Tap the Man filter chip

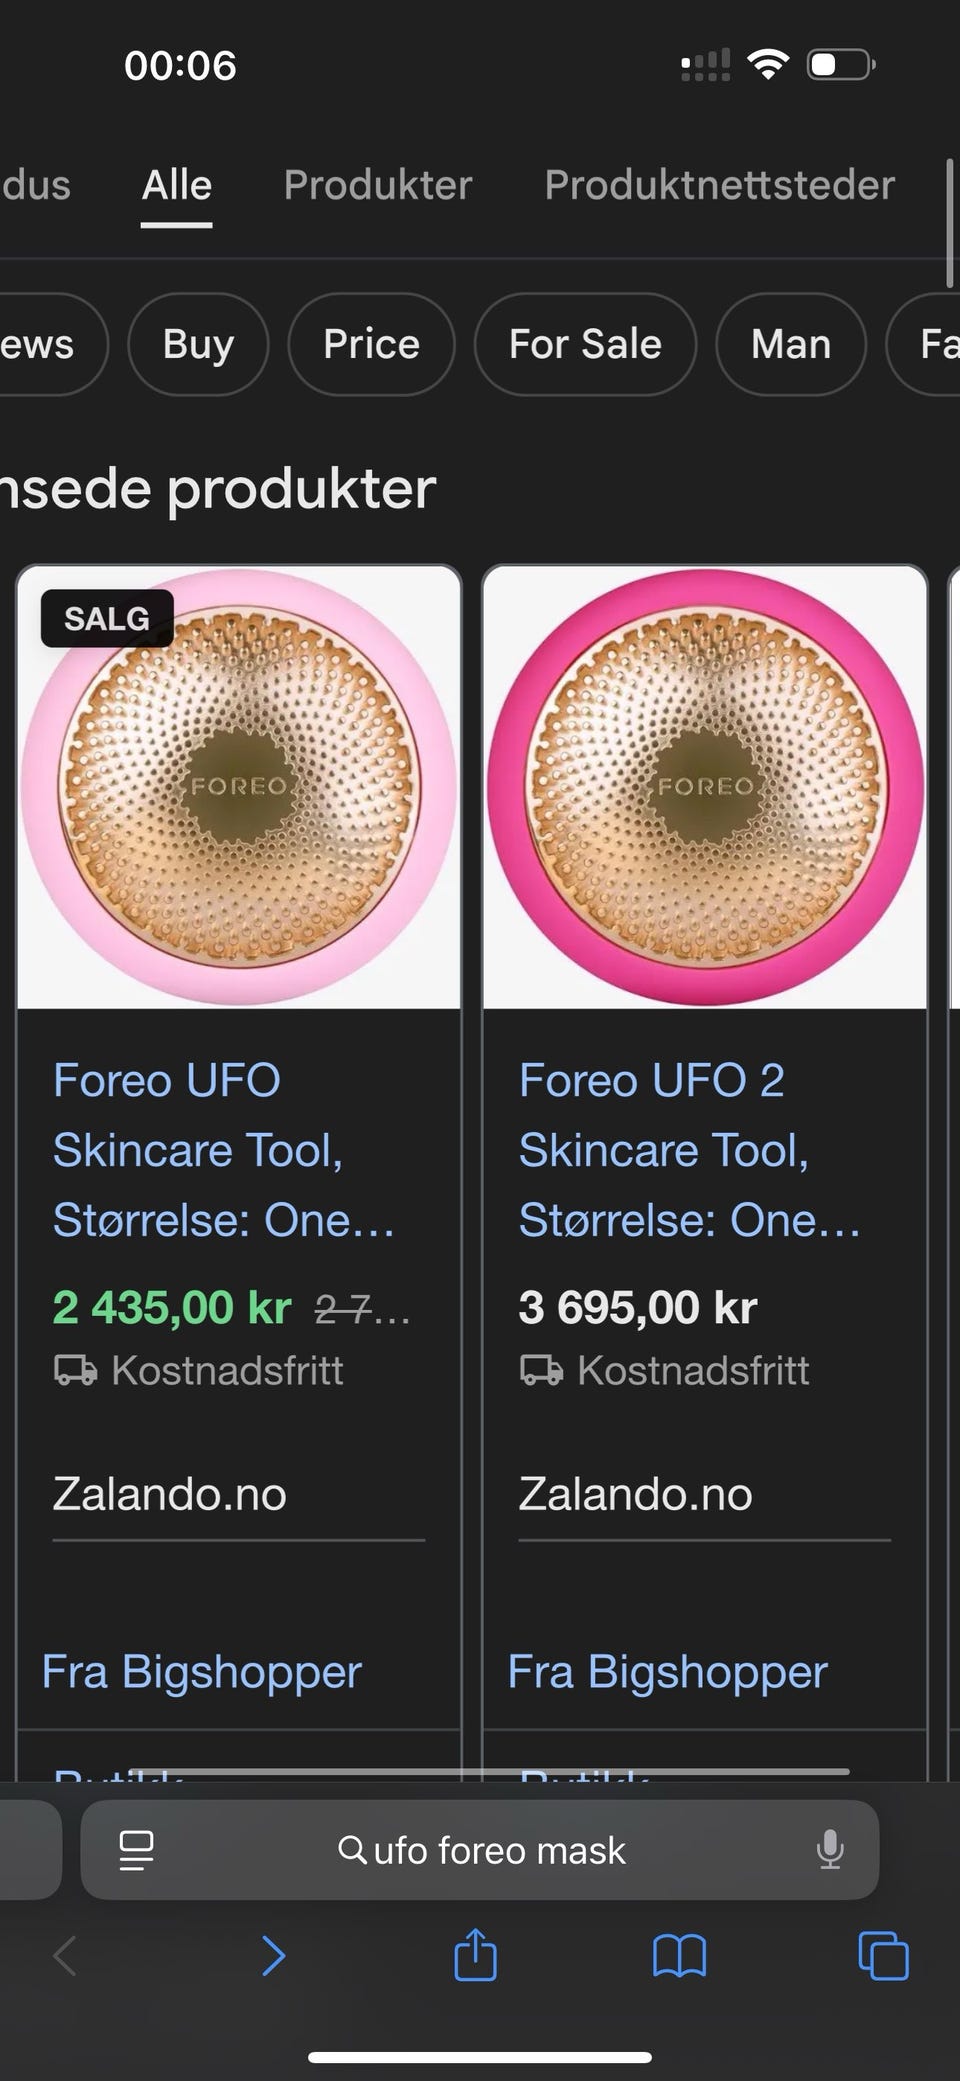(x=790, y=344)
